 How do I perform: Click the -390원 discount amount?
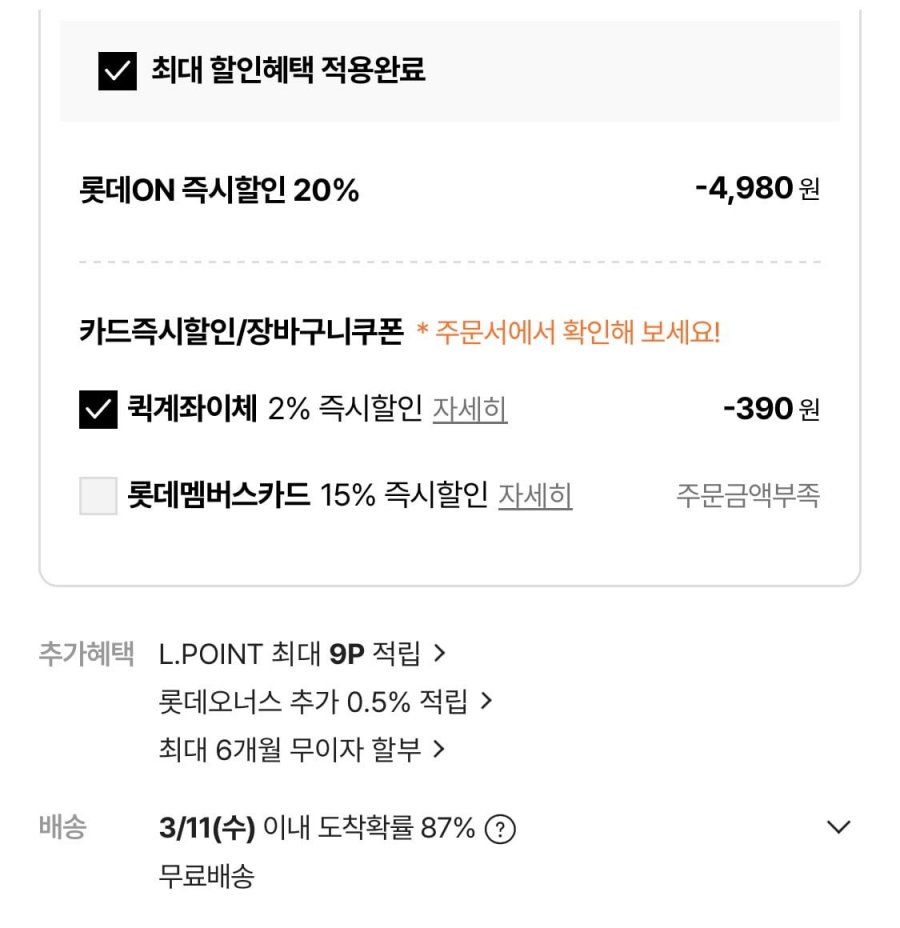pos(771,409)
